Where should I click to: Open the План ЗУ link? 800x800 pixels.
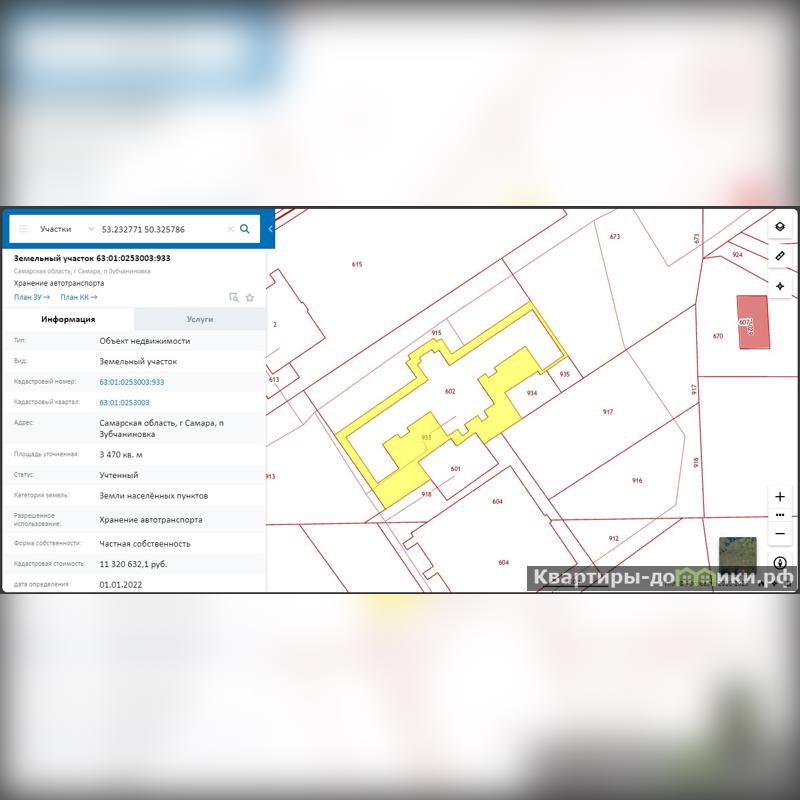tap(32, 297)
